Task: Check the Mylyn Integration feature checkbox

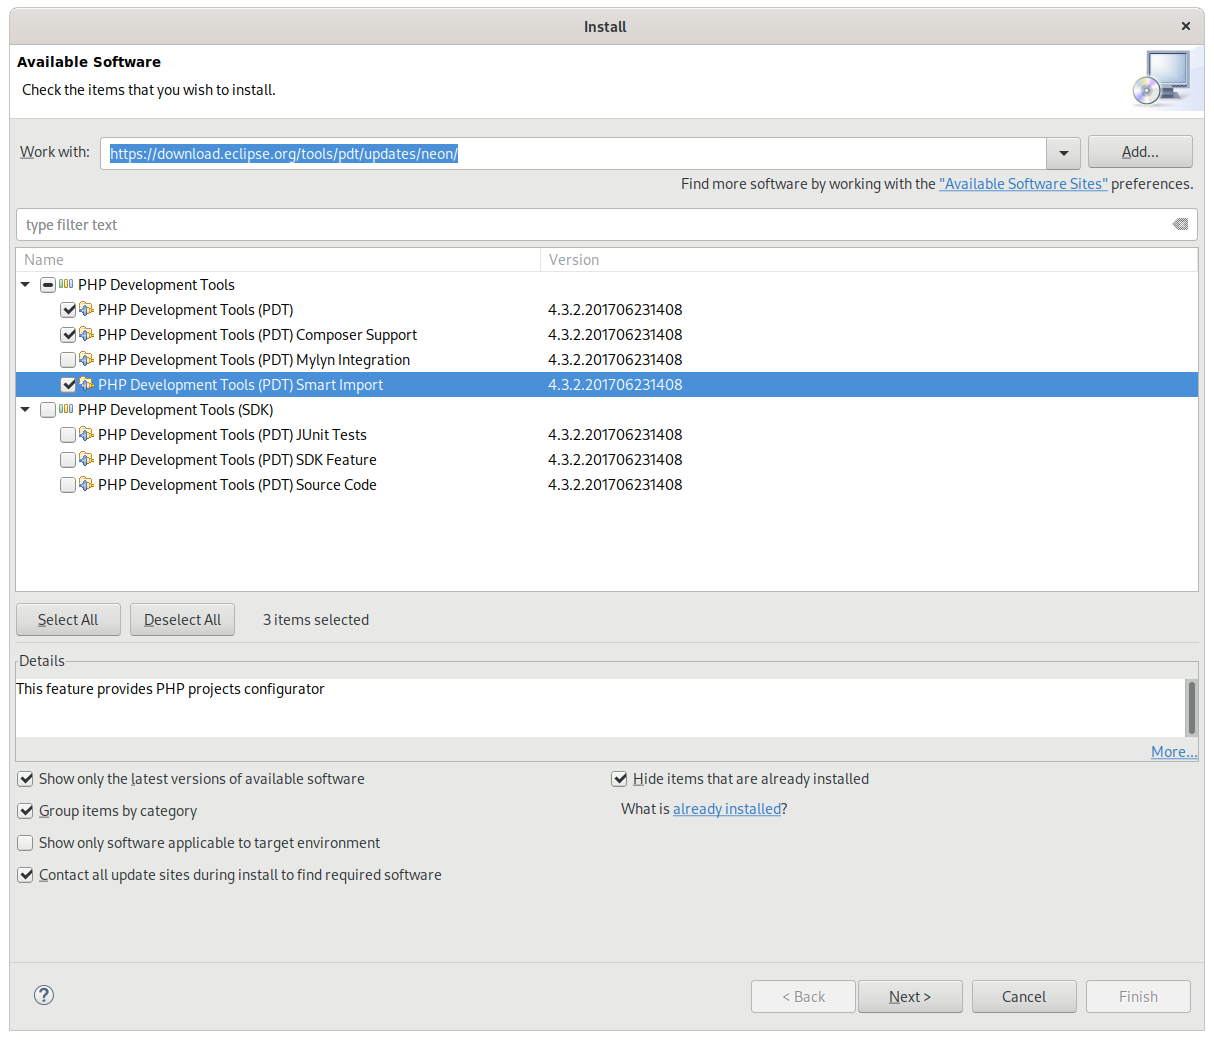Action: click(68, 359)
